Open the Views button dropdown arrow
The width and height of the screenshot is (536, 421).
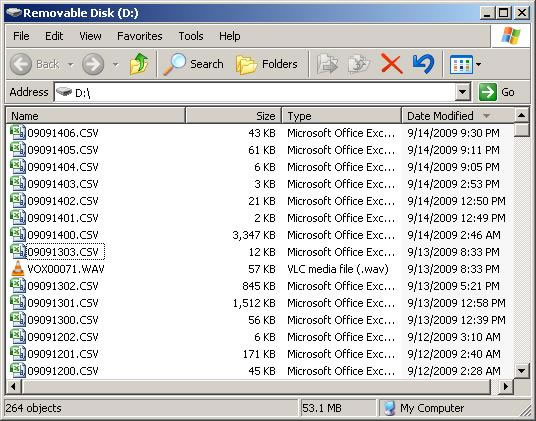[478, 64]
